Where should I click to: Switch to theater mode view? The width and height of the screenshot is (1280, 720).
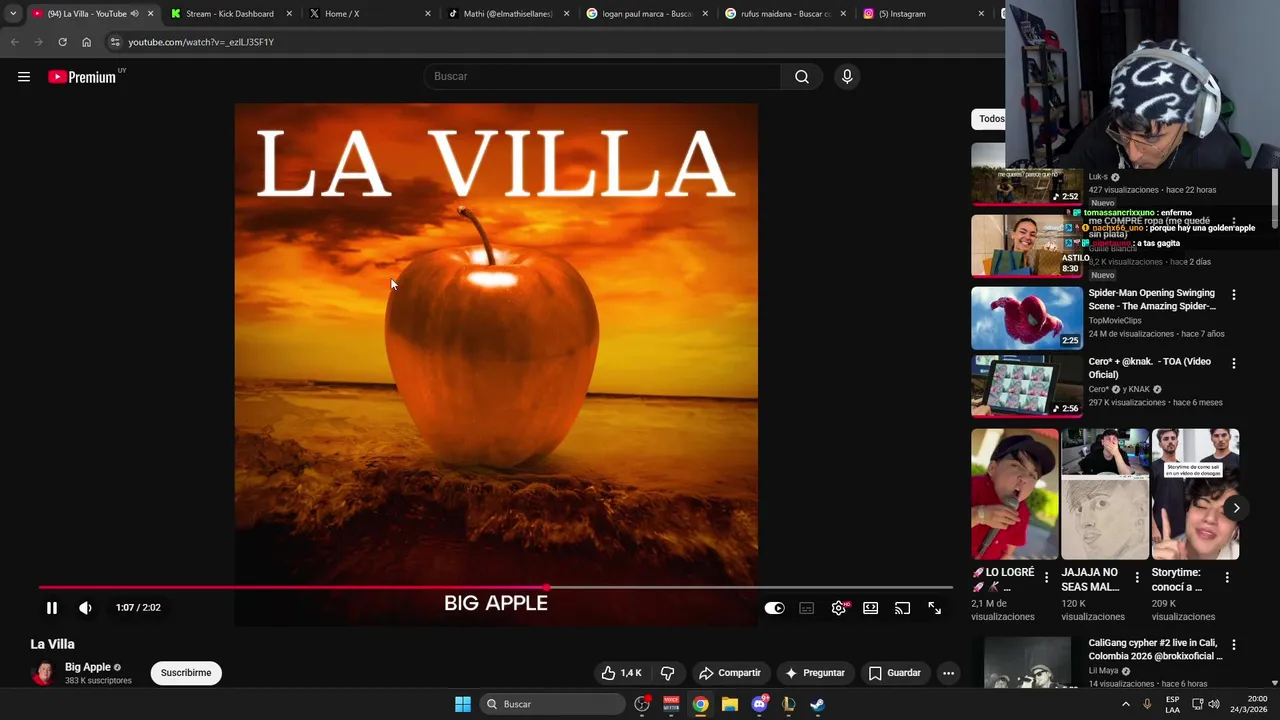pos(871,608)
